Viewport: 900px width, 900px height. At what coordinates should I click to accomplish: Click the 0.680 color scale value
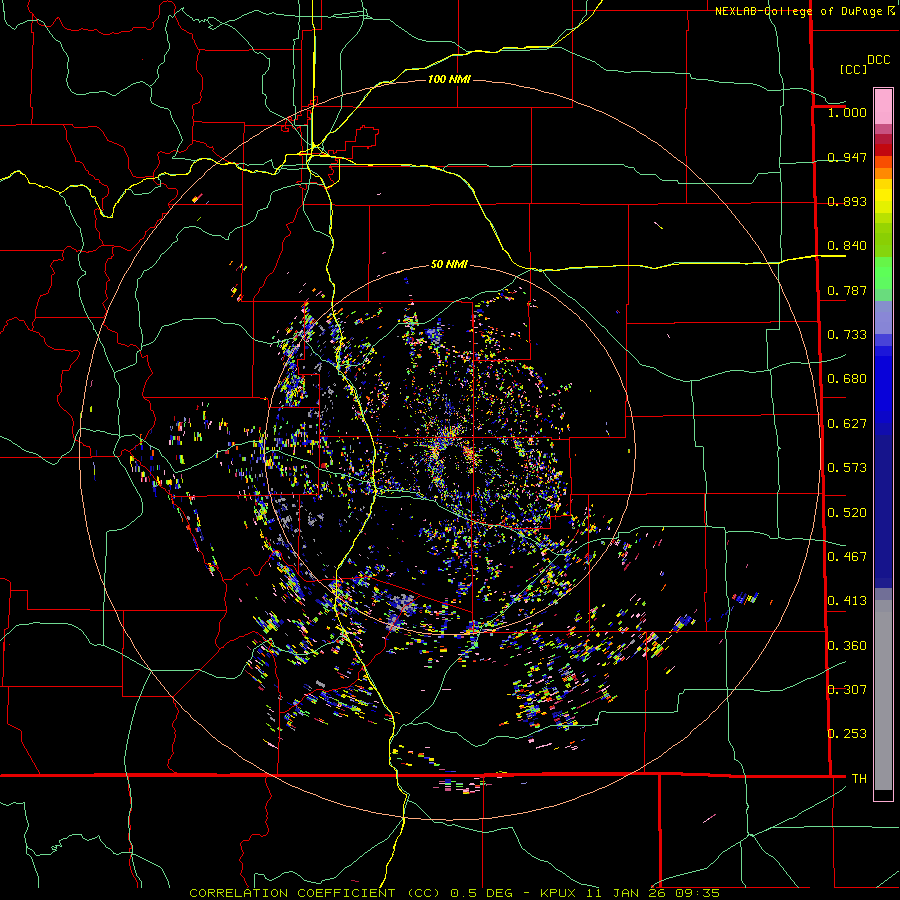pos(847,379)
